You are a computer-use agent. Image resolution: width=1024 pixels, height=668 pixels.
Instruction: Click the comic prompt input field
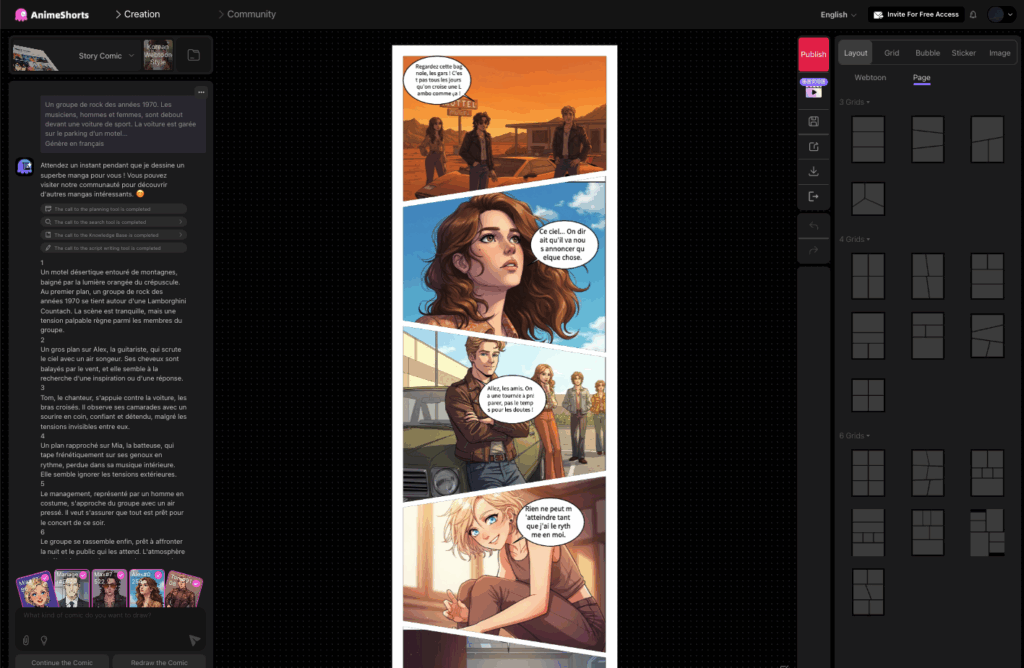point(110,616)
